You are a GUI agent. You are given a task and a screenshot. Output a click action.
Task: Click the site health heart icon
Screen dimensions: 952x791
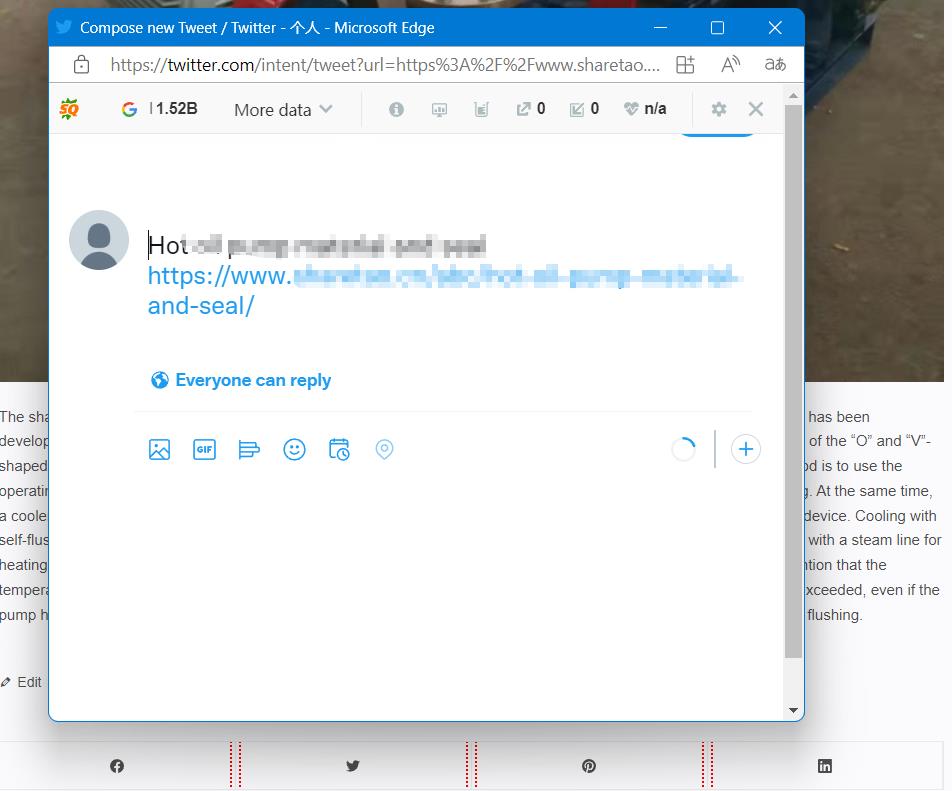[631, 109]
